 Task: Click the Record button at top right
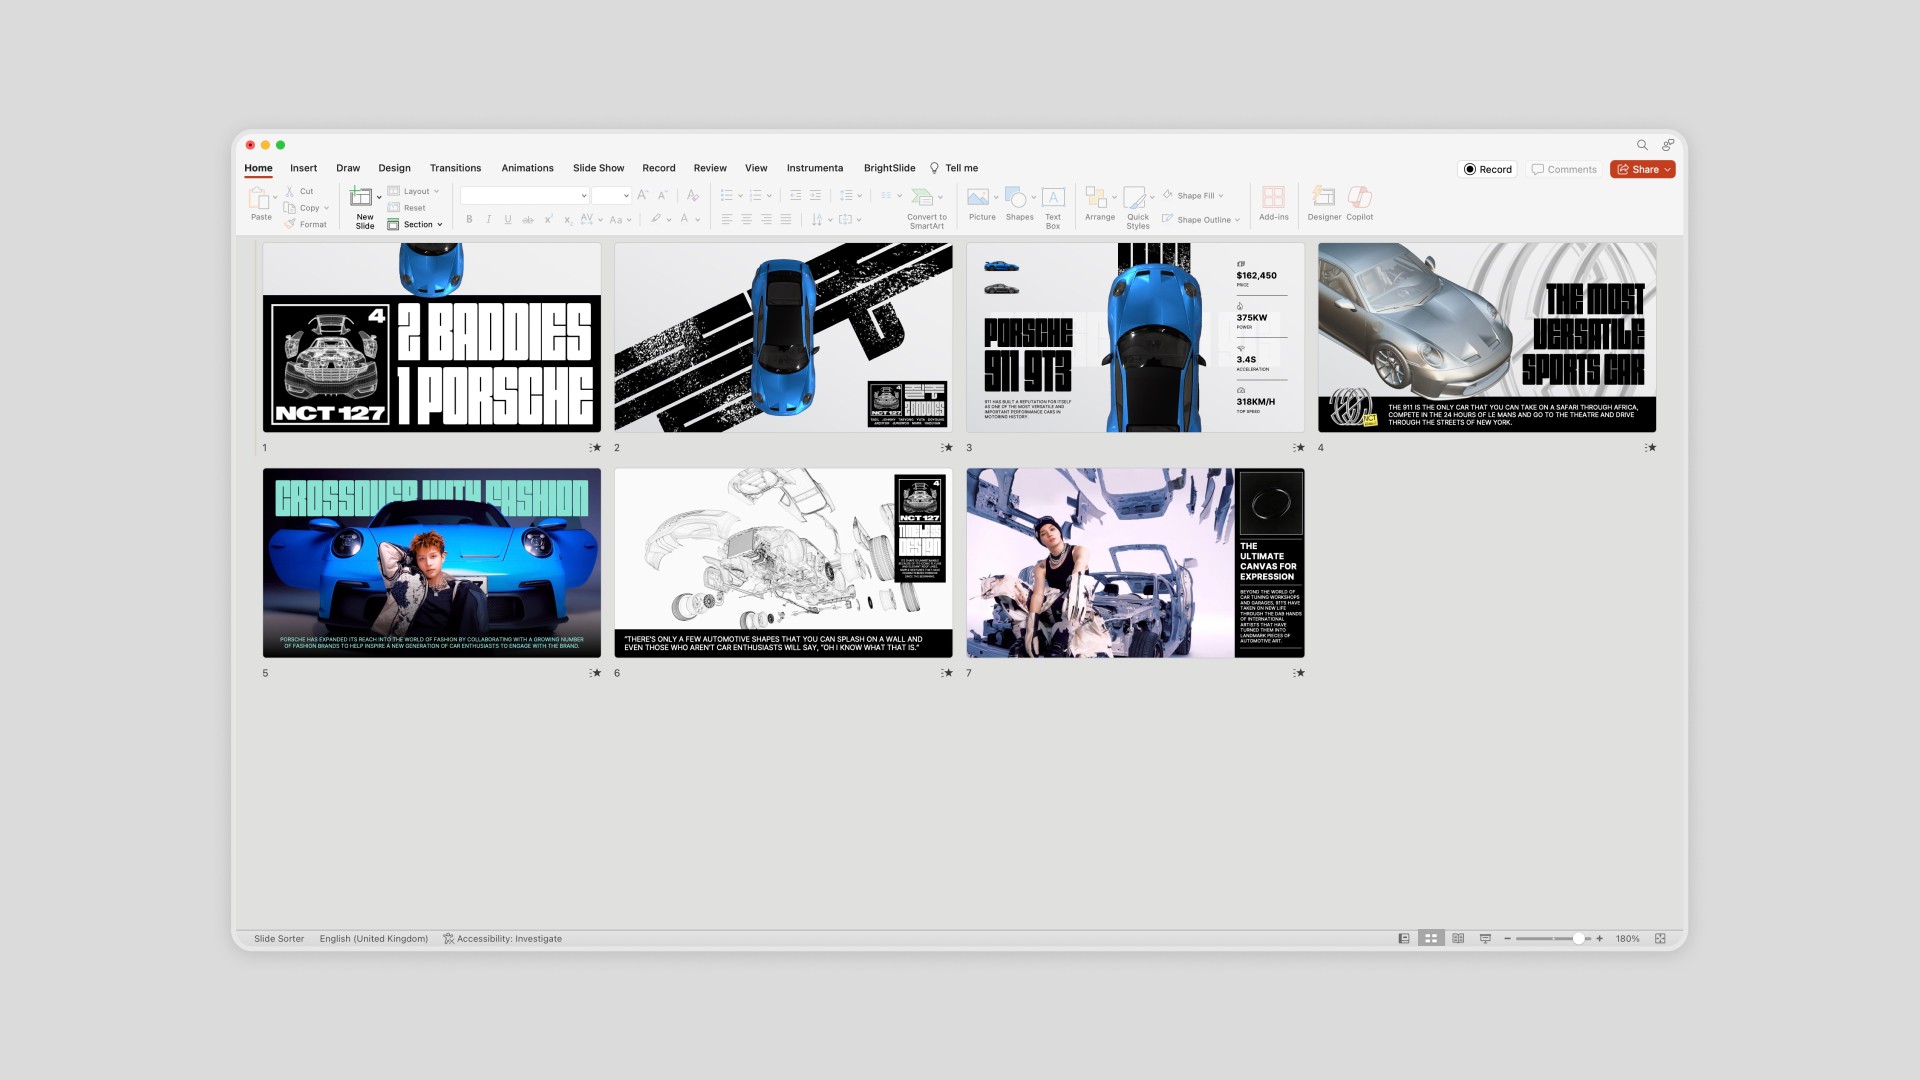1487,170
